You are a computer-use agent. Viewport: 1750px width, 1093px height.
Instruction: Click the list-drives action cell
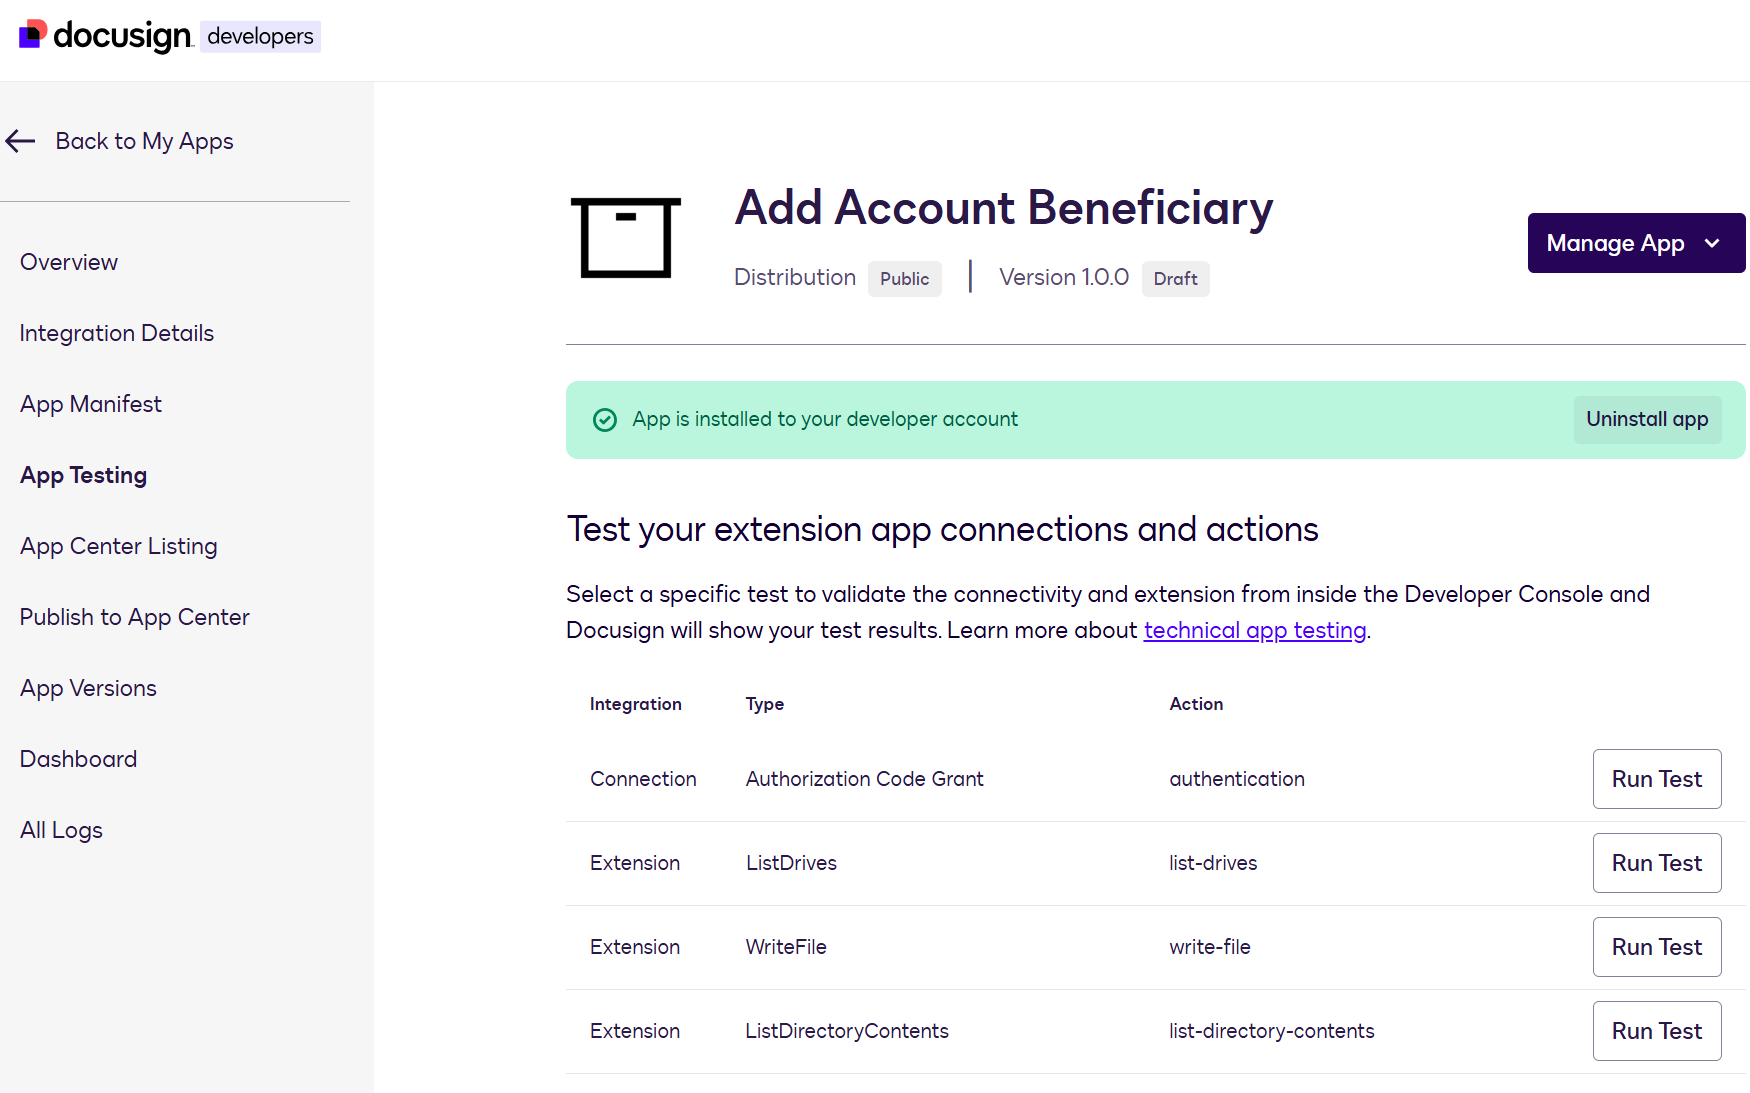click(x=1213, y=863)
